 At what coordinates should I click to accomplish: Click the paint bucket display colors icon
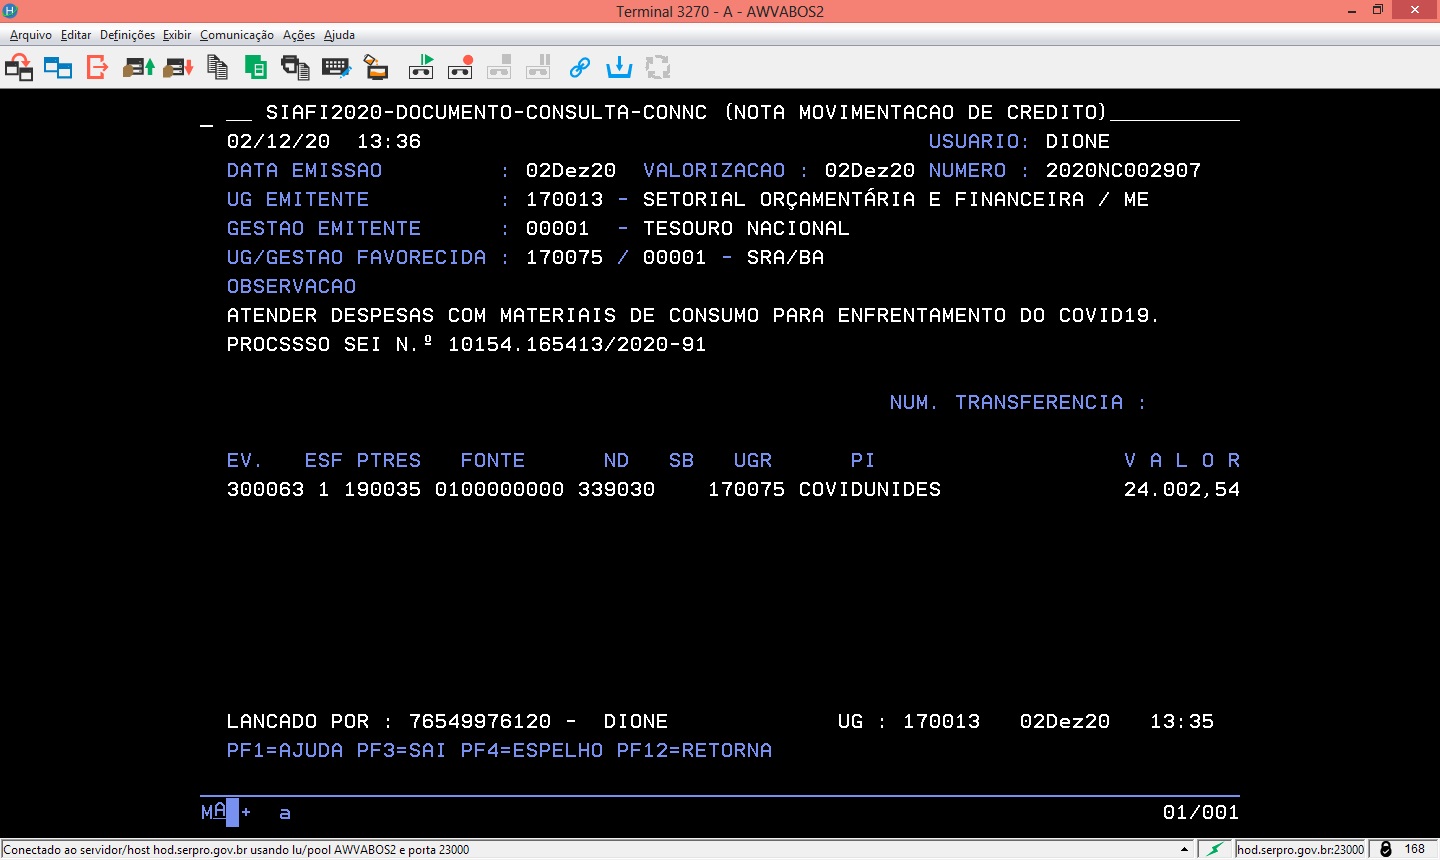[376, 68]
